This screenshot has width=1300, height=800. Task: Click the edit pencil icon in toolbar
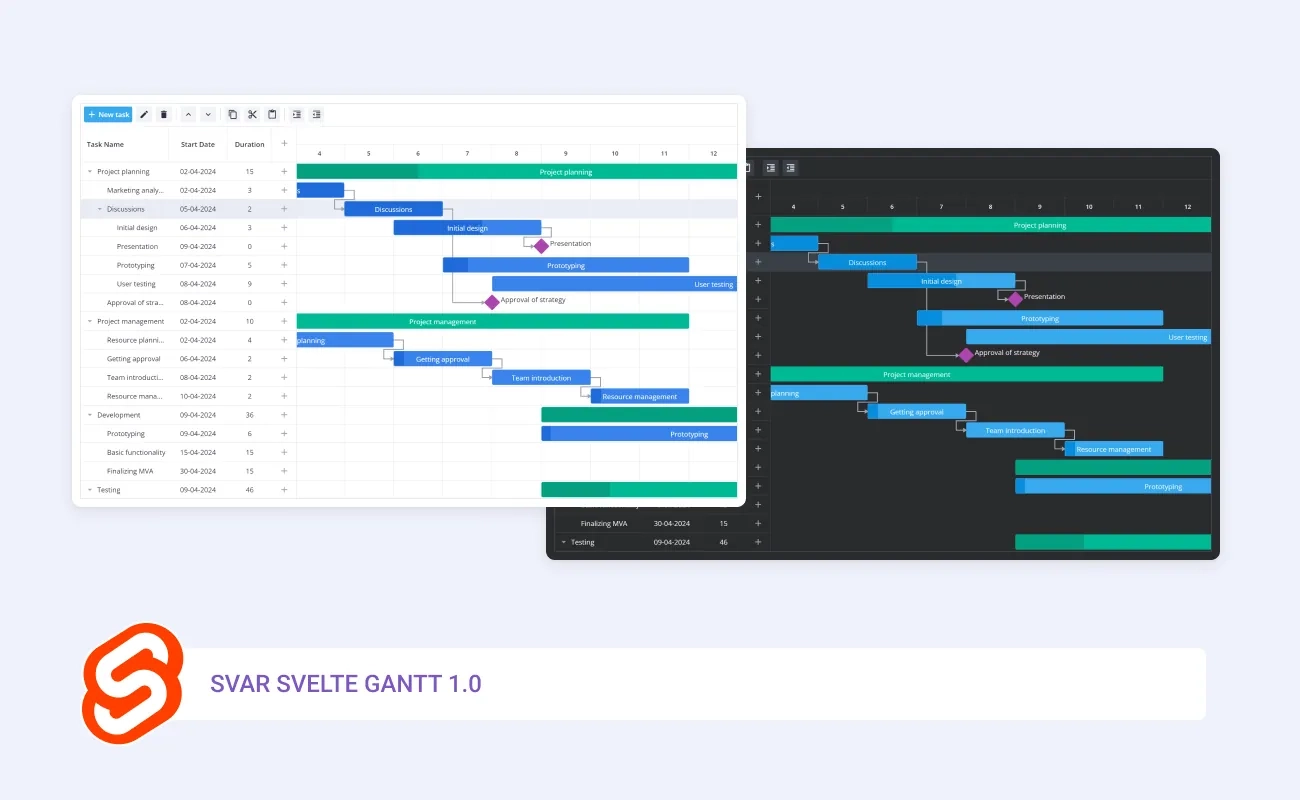click(144, 115)
